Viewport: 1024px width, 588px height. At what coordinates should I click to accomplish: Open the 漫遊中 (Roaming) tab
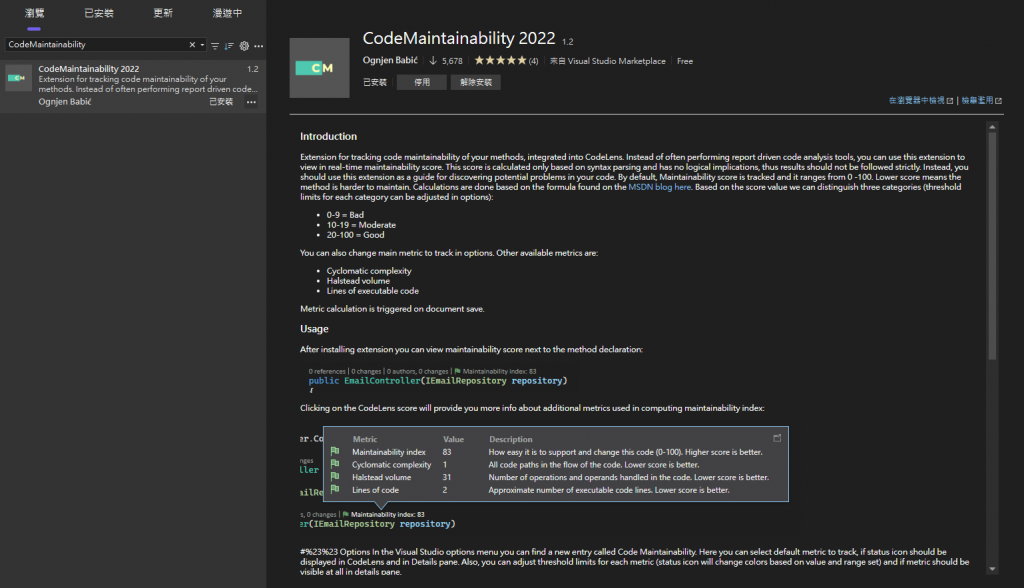tap(227, 13)
